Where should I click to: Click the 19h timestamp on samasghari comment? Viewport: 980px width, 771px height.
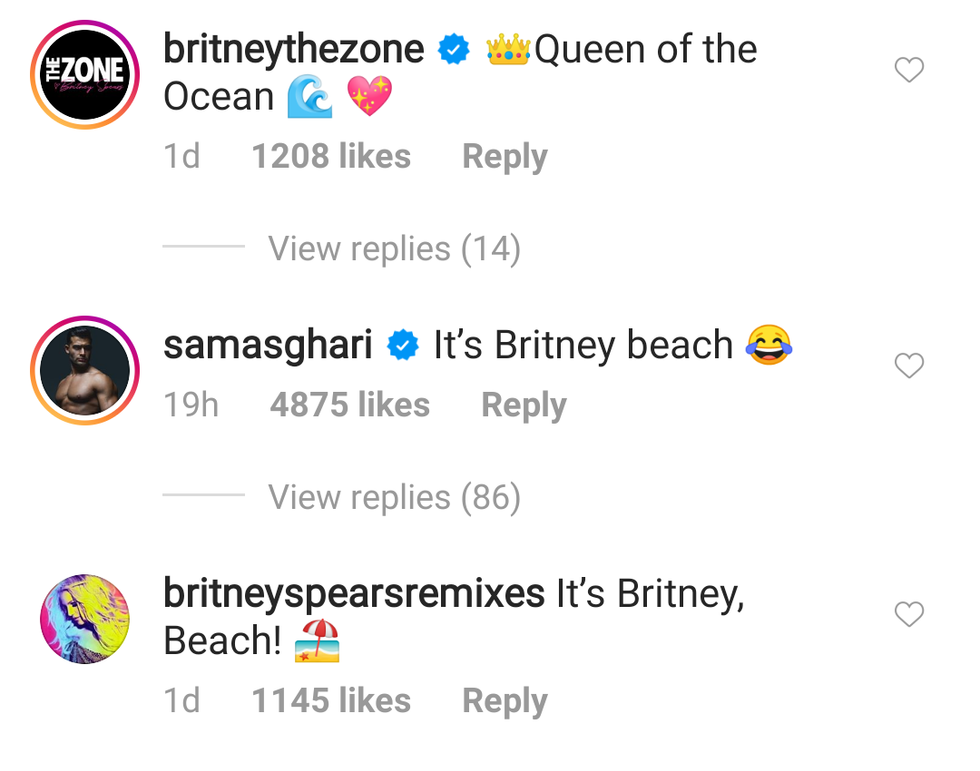tap(190, 405)
